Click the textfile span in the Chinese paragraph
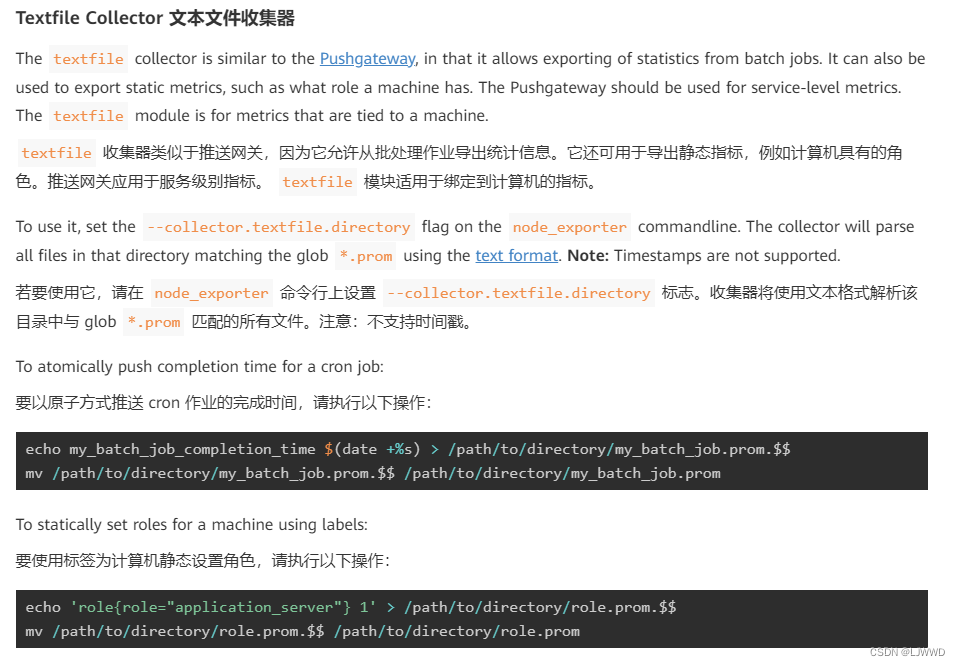Screen dimensions: 960x666 [55, 152]
